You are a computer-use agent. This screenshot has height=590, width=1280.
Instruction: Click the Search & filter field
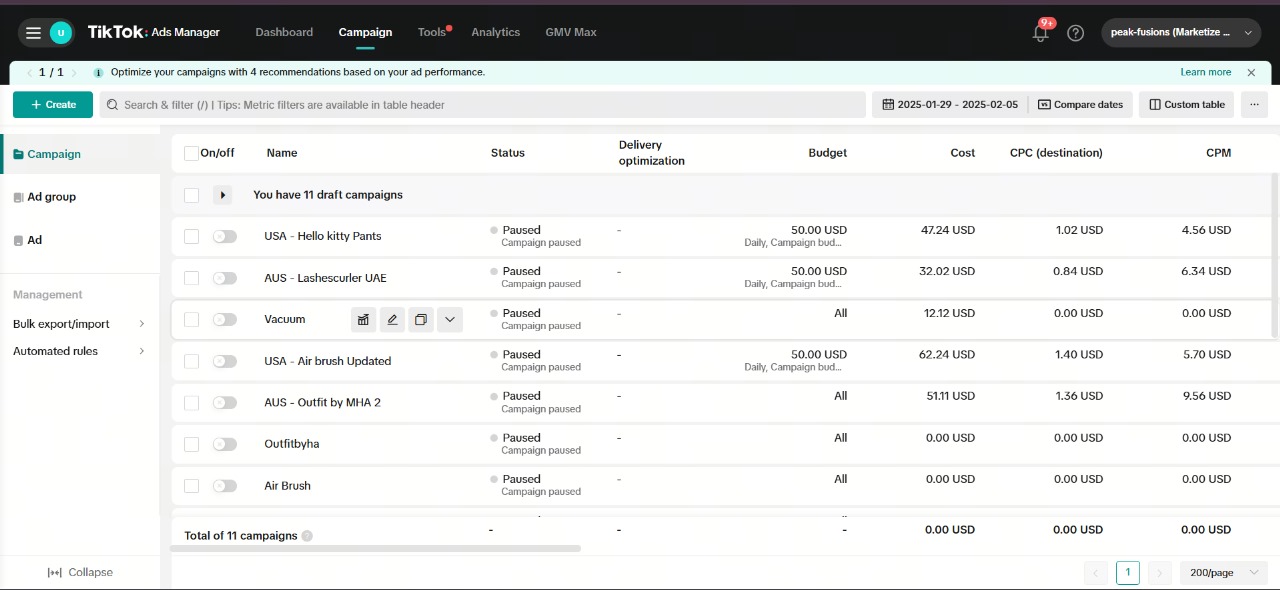482,105
